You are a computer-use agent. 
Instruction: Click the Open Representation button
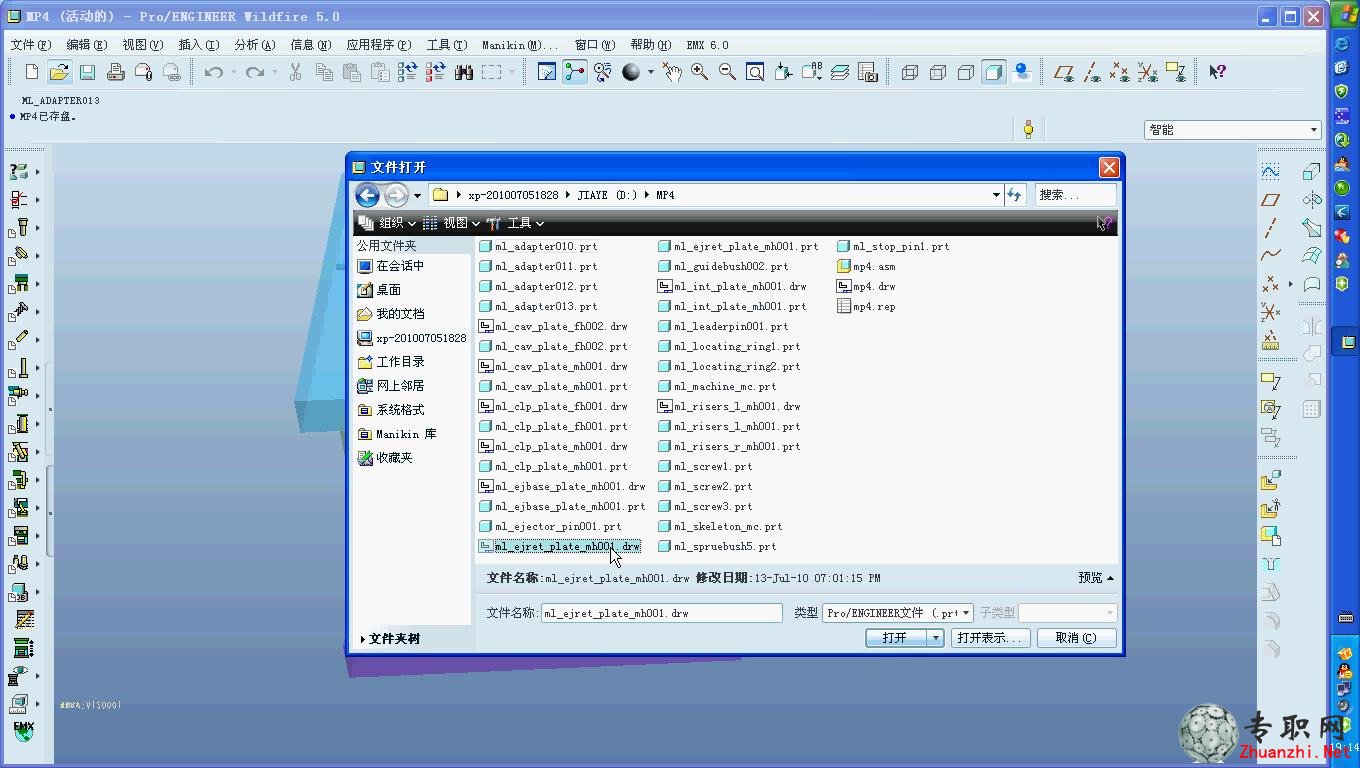pos(989,638)
